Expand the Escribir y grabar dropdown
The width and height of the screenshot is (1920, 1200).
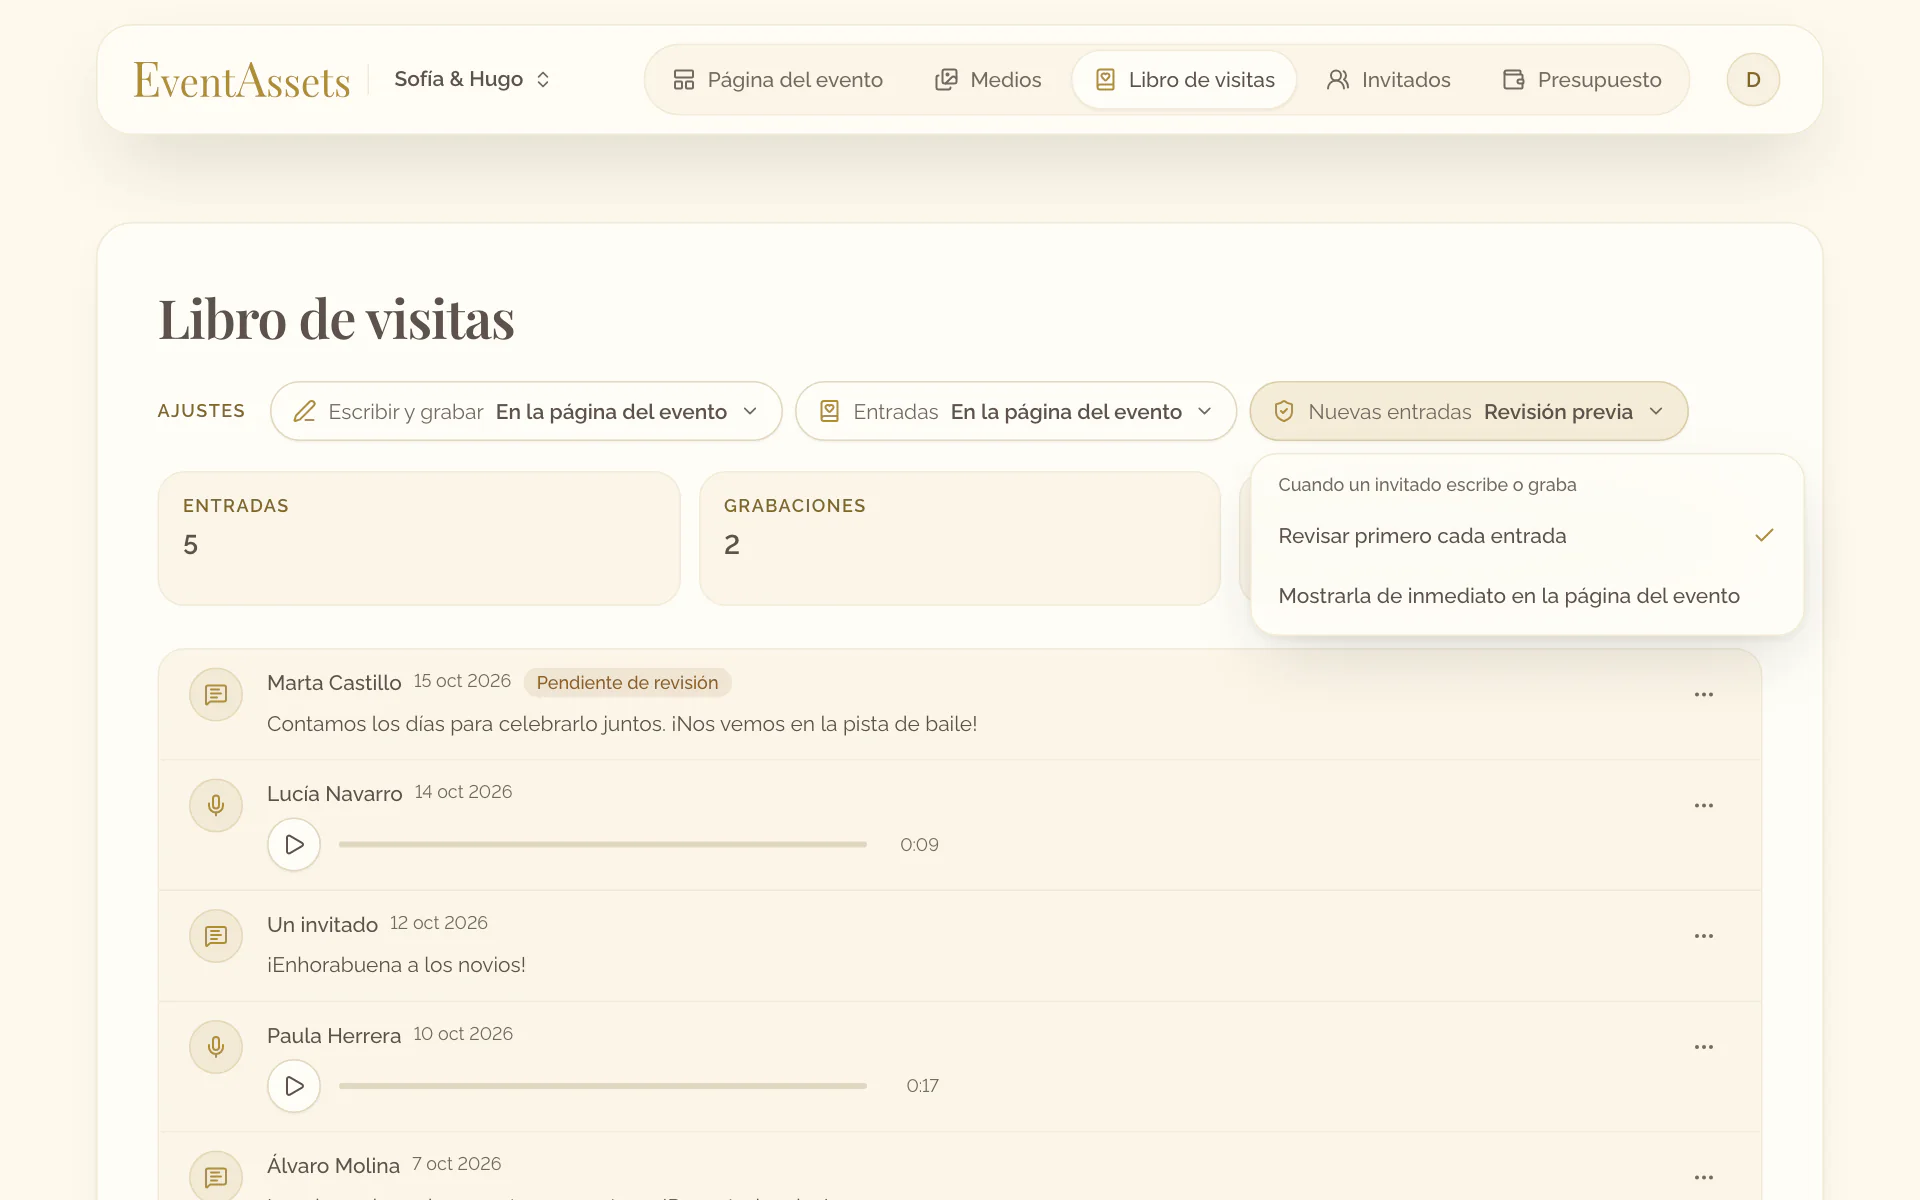(526, 411)
